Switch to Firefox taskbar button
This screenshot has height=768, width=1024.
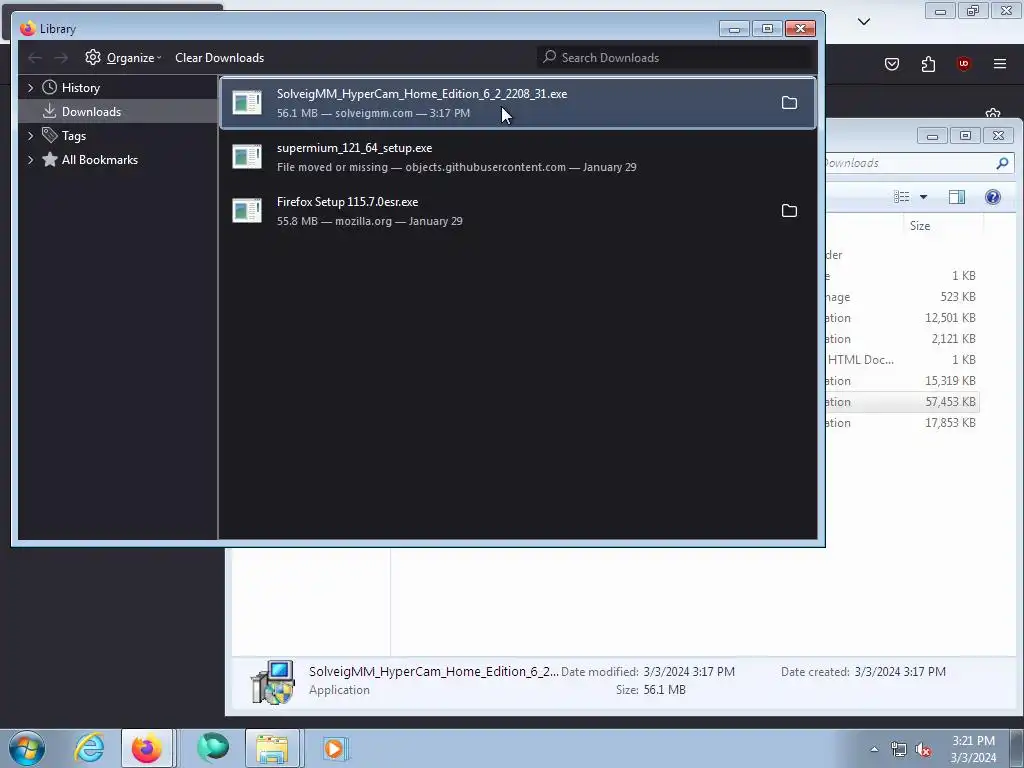tap(147, 748)
